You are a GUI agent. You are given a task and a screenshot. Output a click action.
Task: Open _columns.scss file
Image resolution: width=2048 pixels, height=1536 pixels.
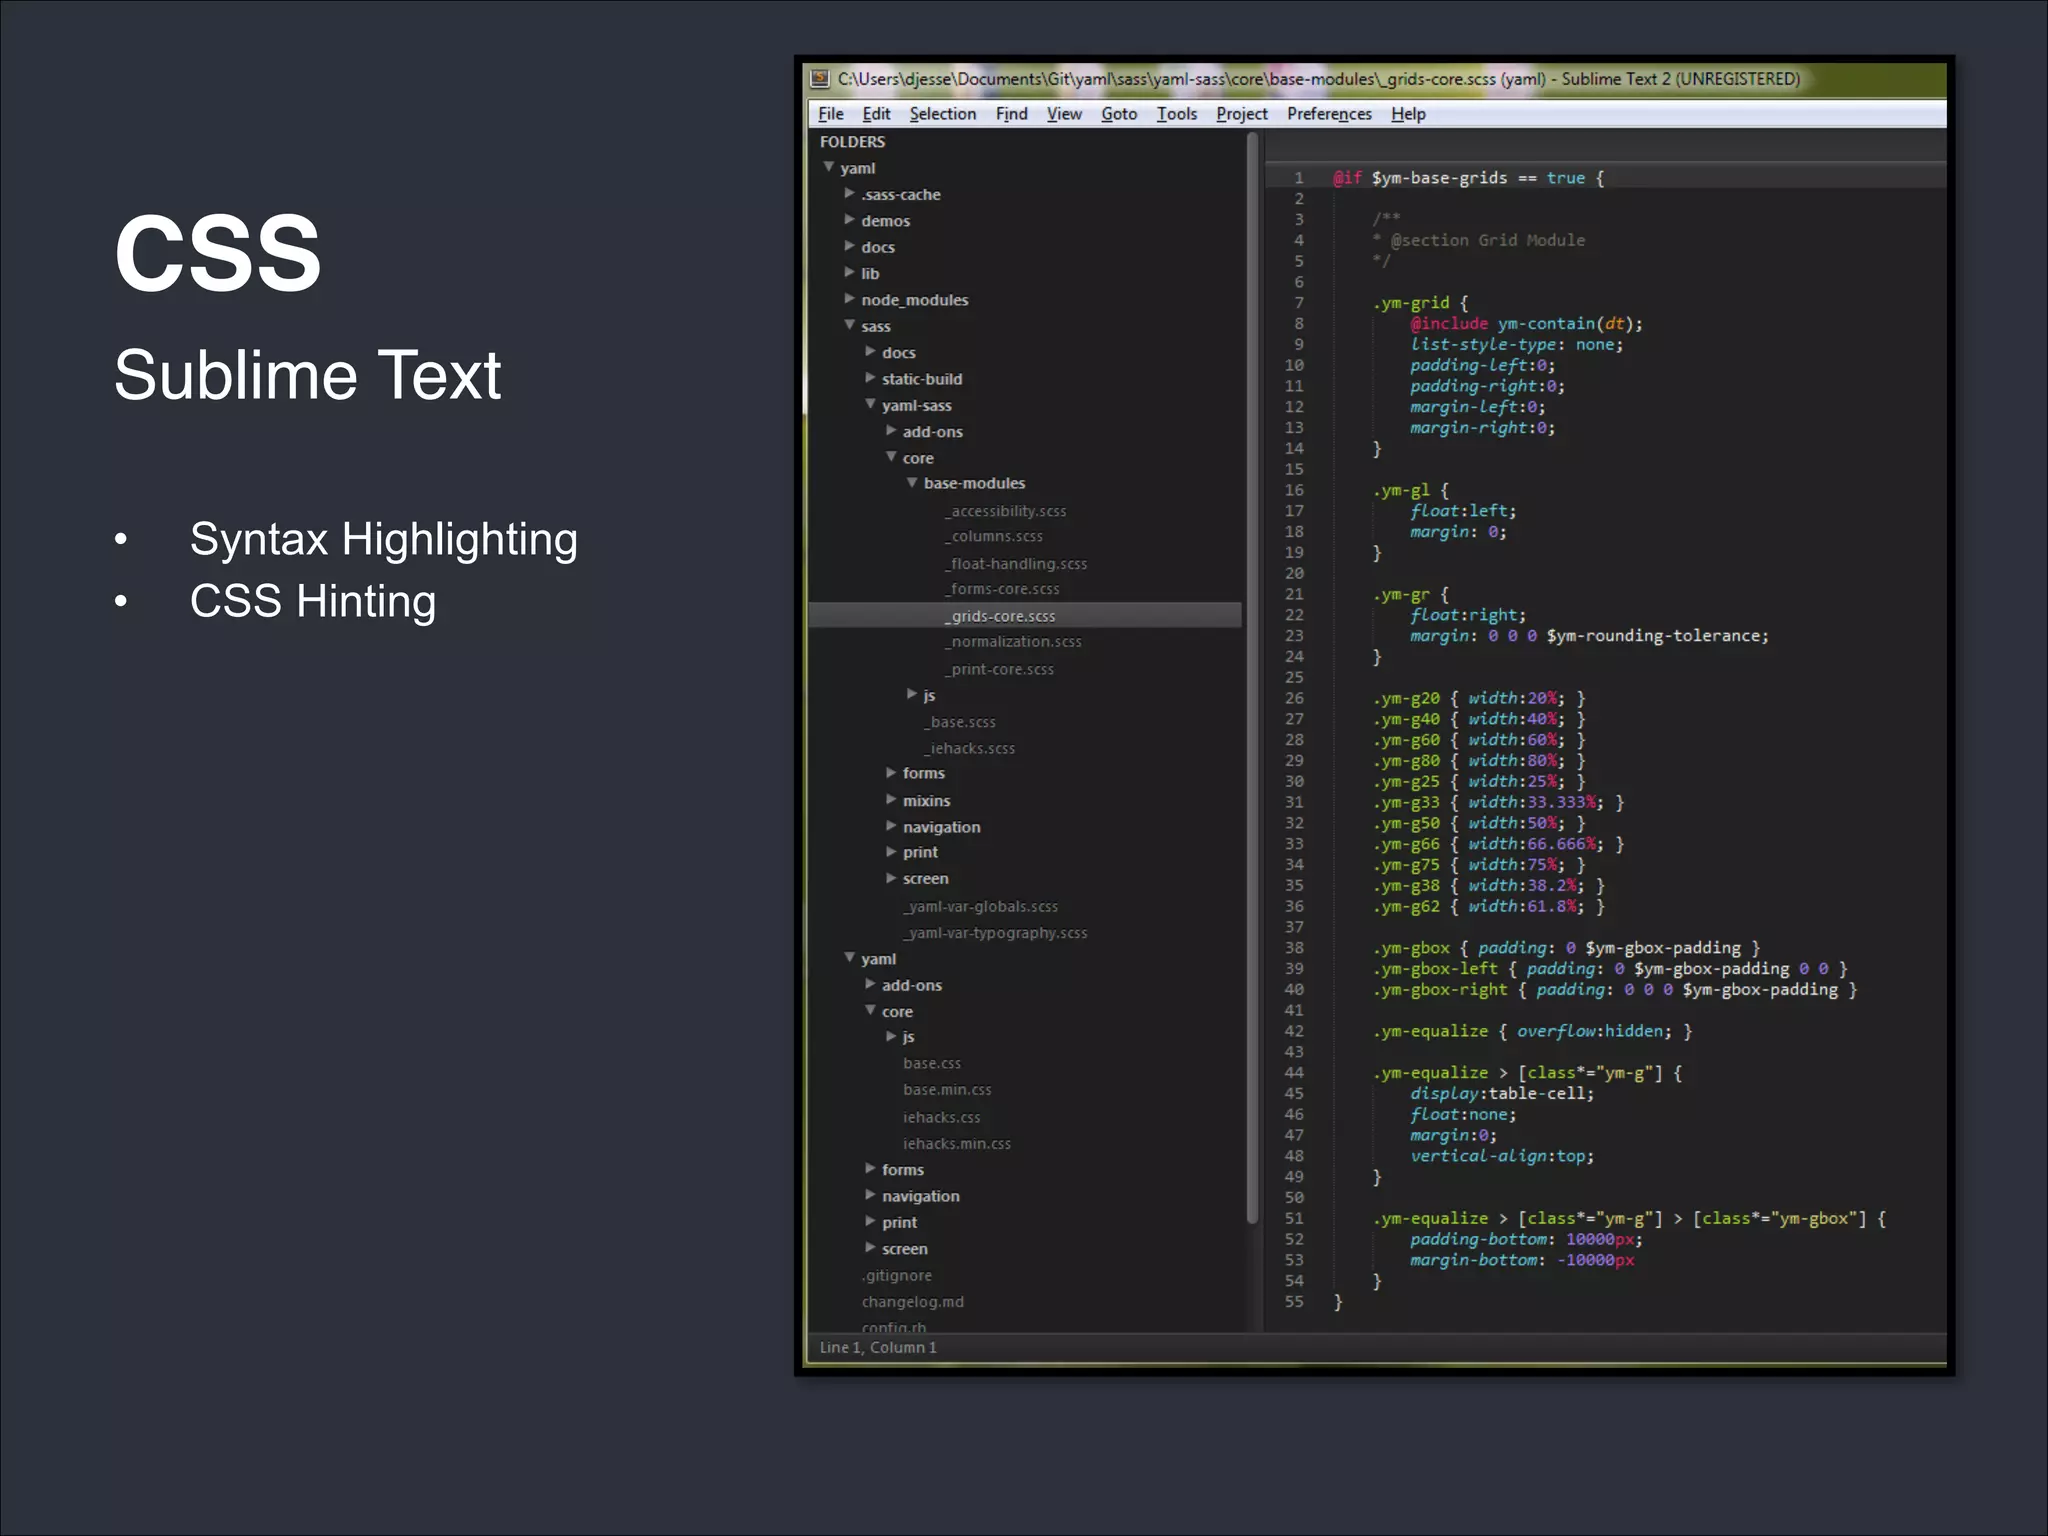pos(993,536)
